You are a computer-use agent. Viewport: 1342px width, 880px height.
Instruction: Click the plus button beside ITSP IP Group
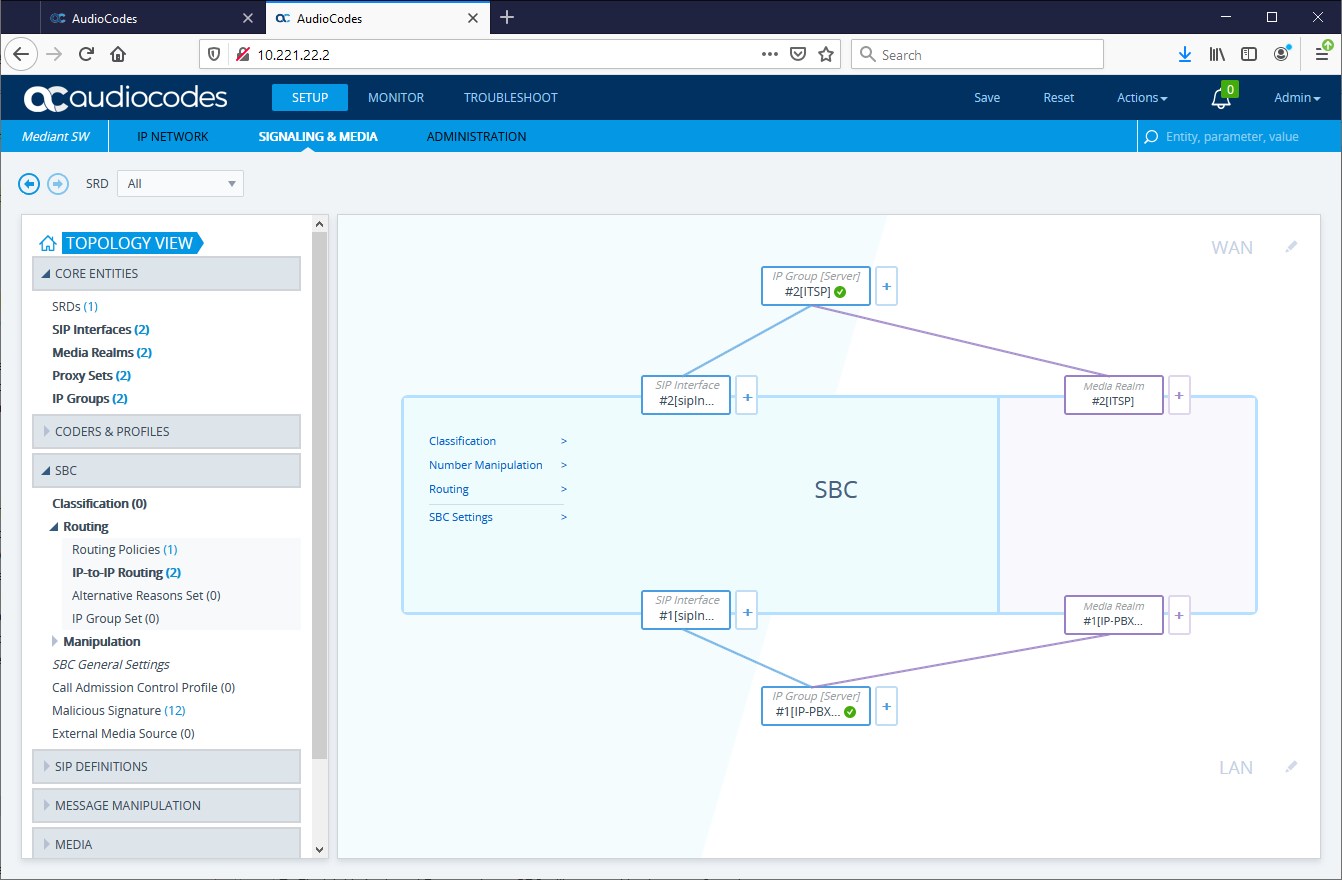click(886, 286)
